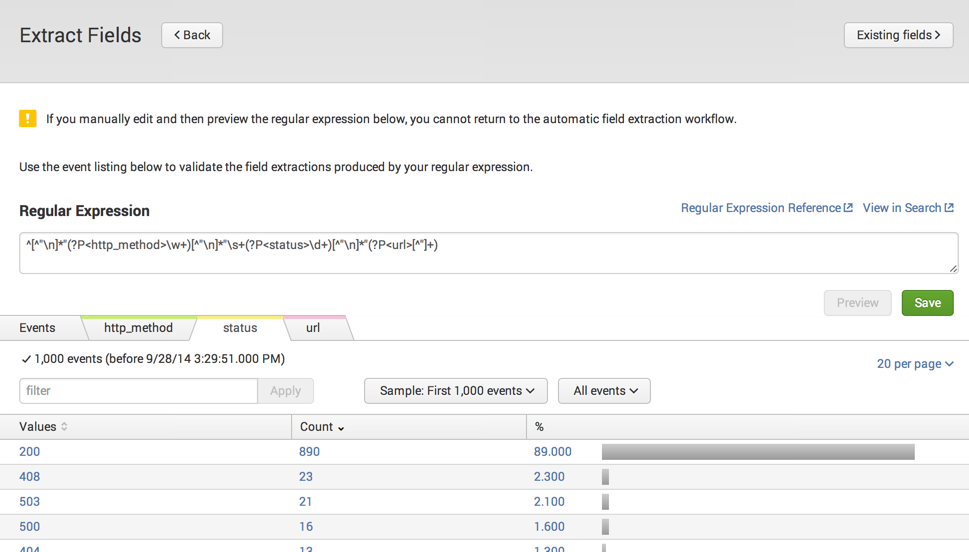The image size is (969, 552).
Task: Click the yellow warning exclamation icon
Action: (28, 118)
